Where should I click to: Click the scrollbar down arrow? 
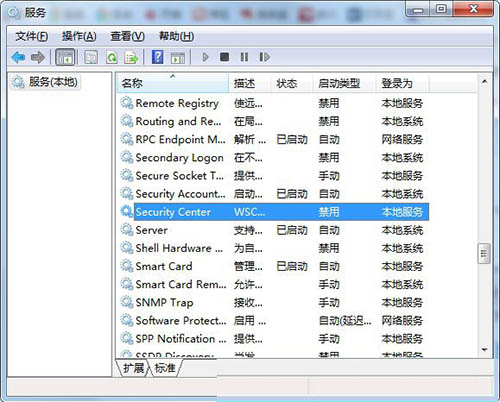coord(484,350)
